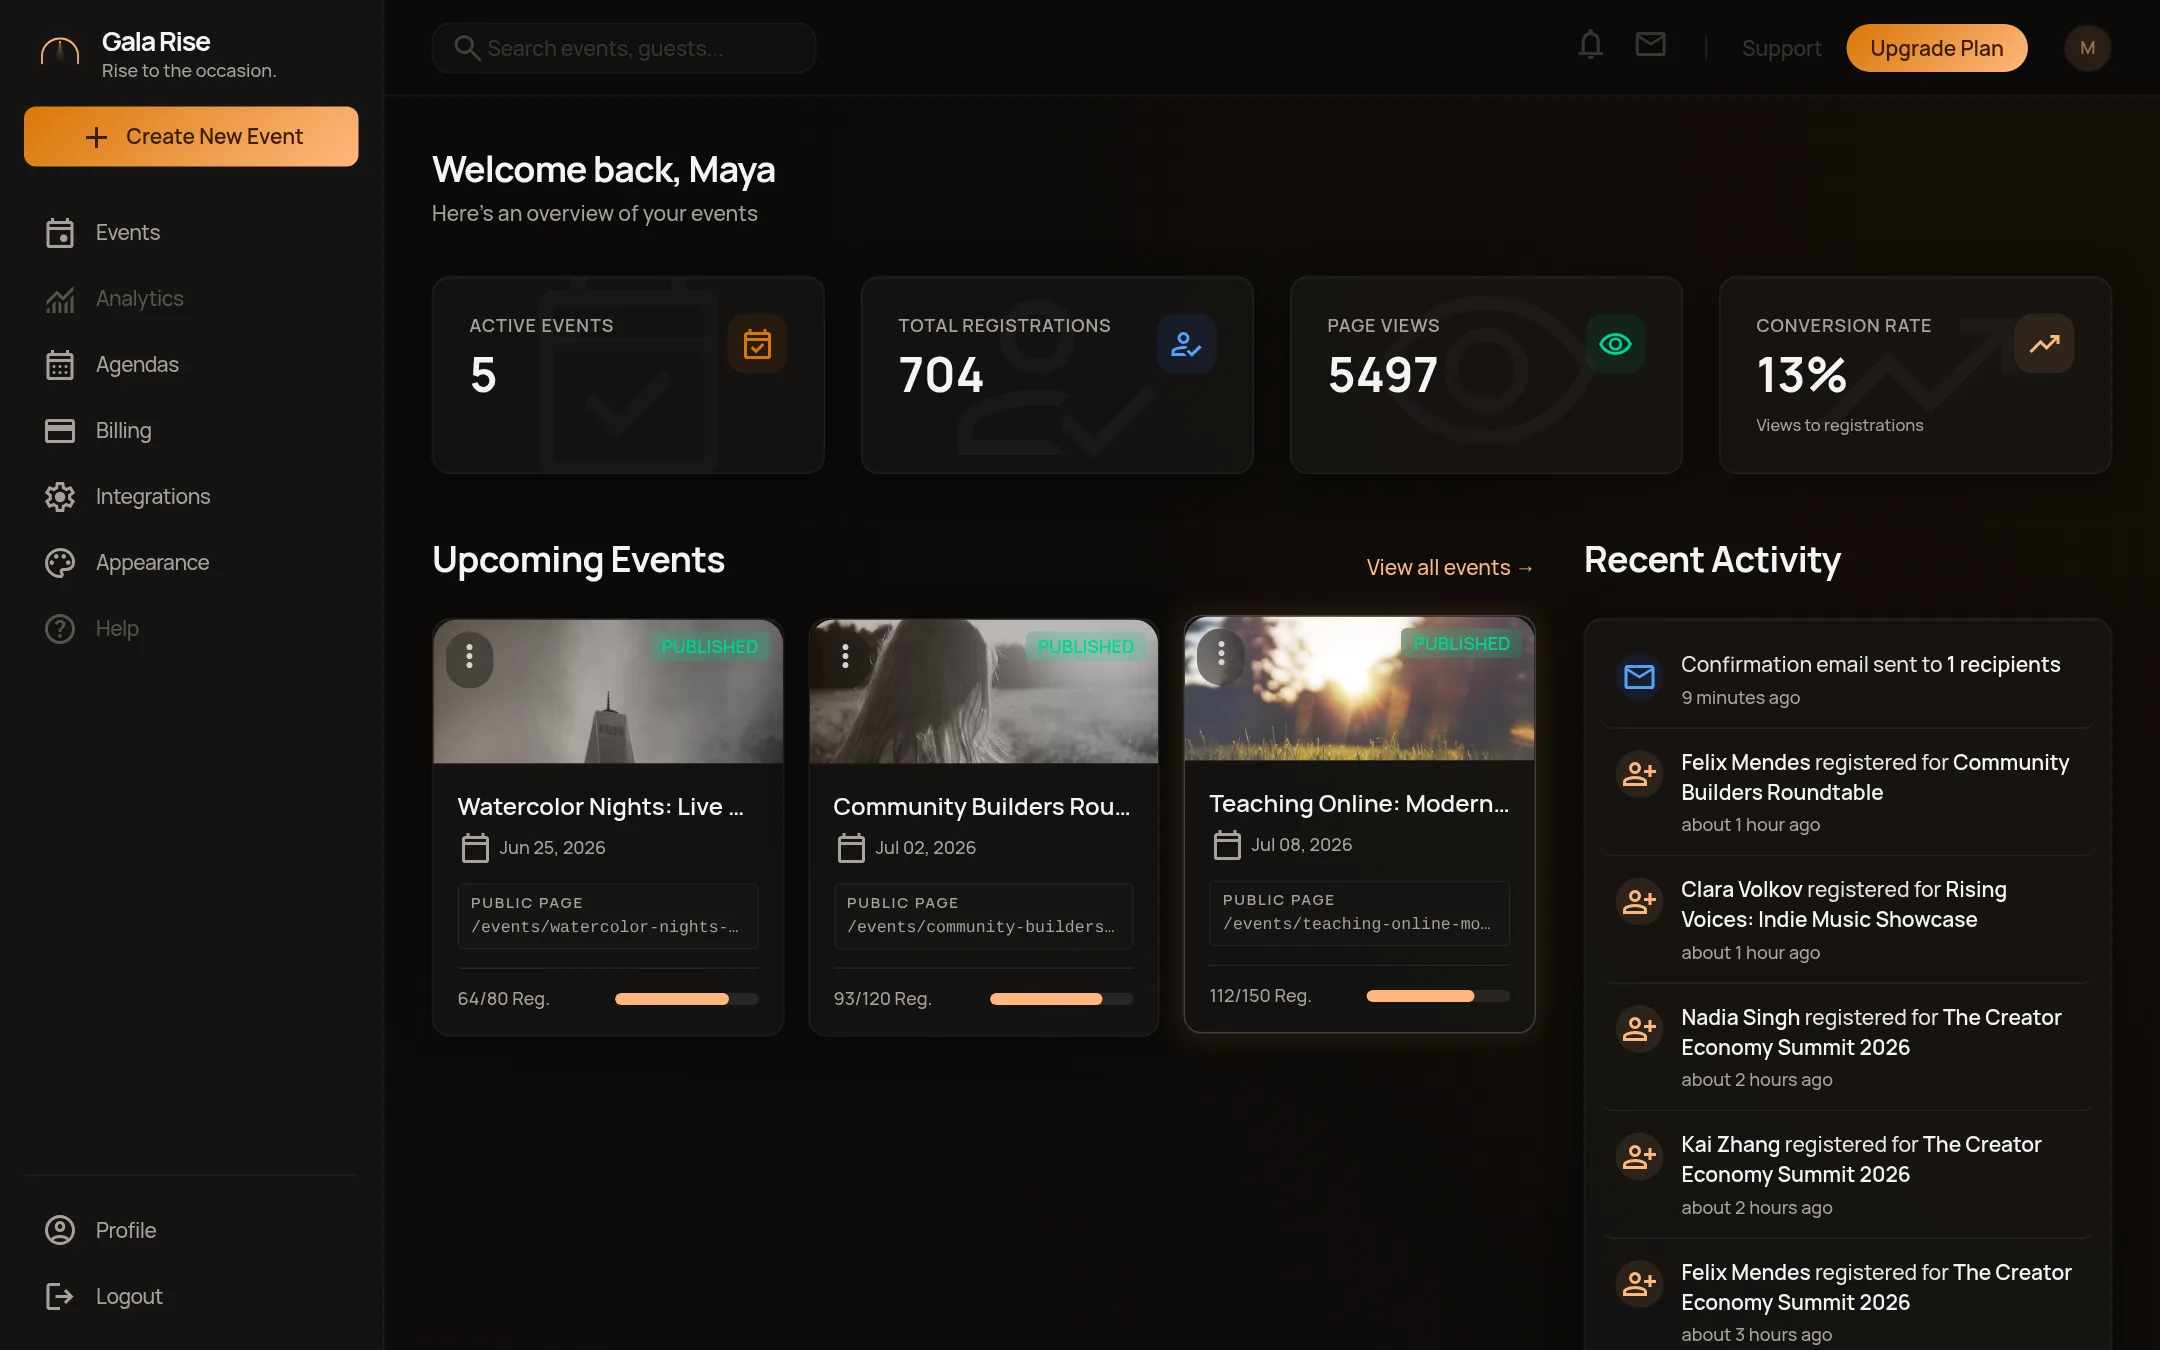This screenshot has height=1350, width=2160.
Task: Click the Upgrade Plan button
Action: (1936, 48)
